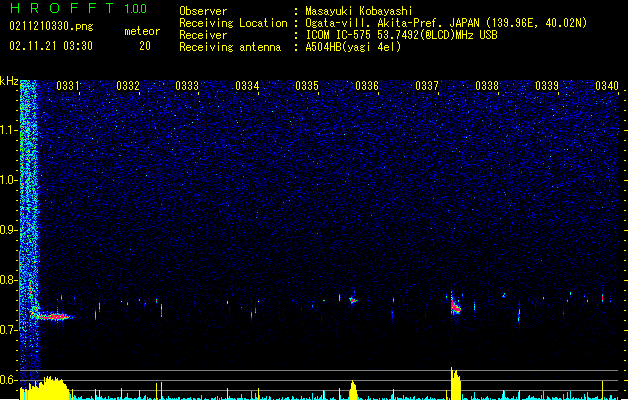Click the date stamp 02.11.21 03:30

(x=51, y=46)
